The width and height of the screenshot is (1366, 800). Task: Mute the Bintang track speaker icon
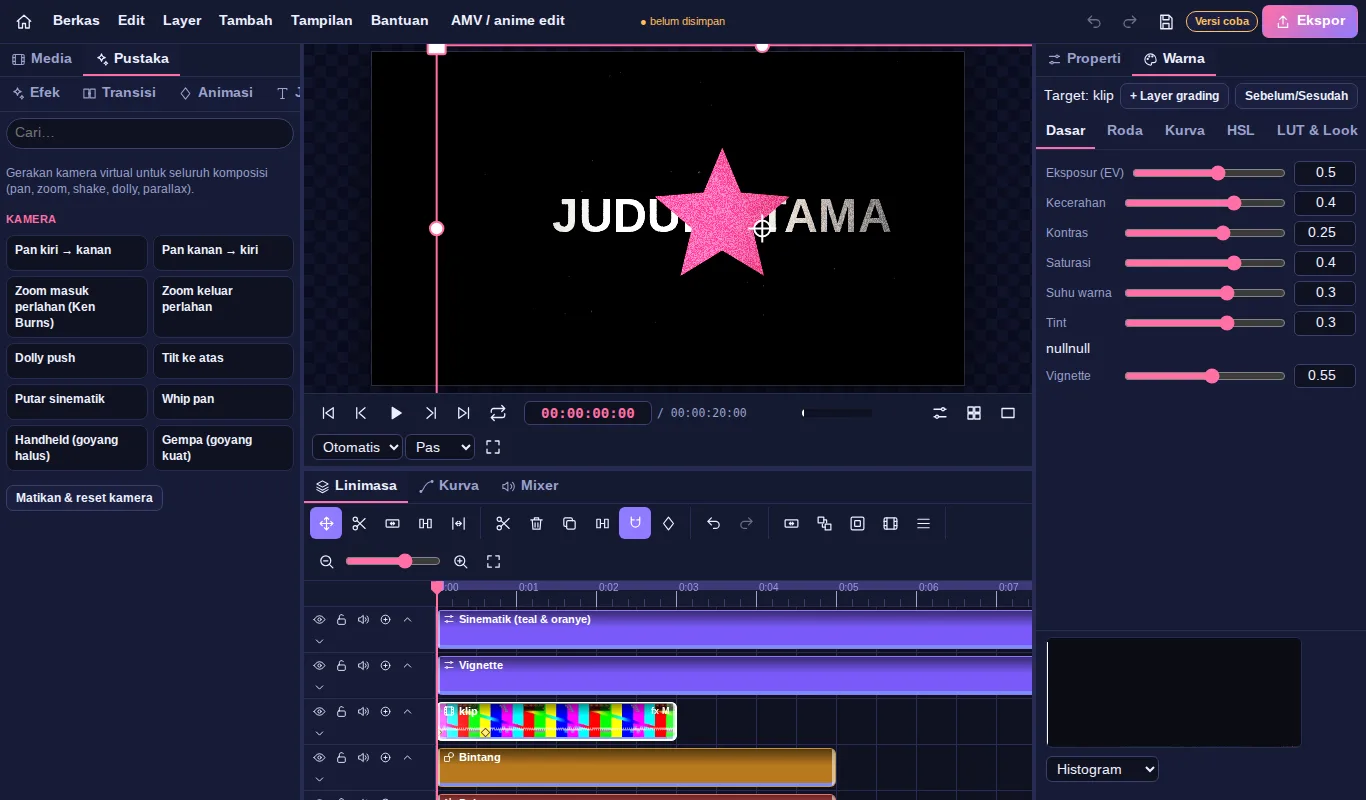[363, 758]
